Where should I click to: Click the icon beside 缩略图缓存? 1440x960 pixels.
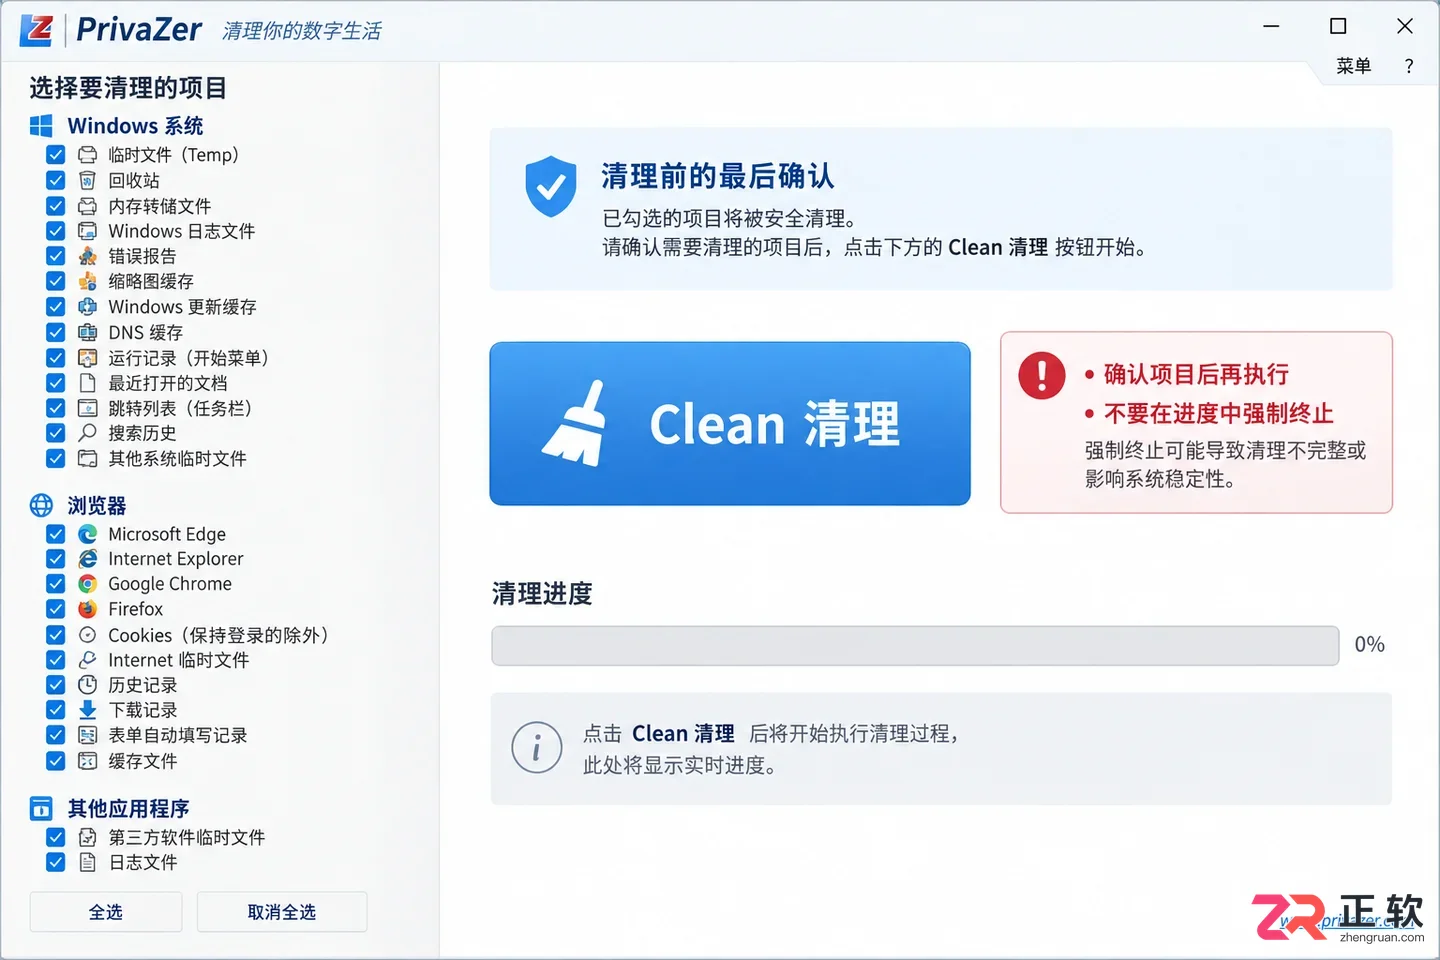[x=88, y=281]
